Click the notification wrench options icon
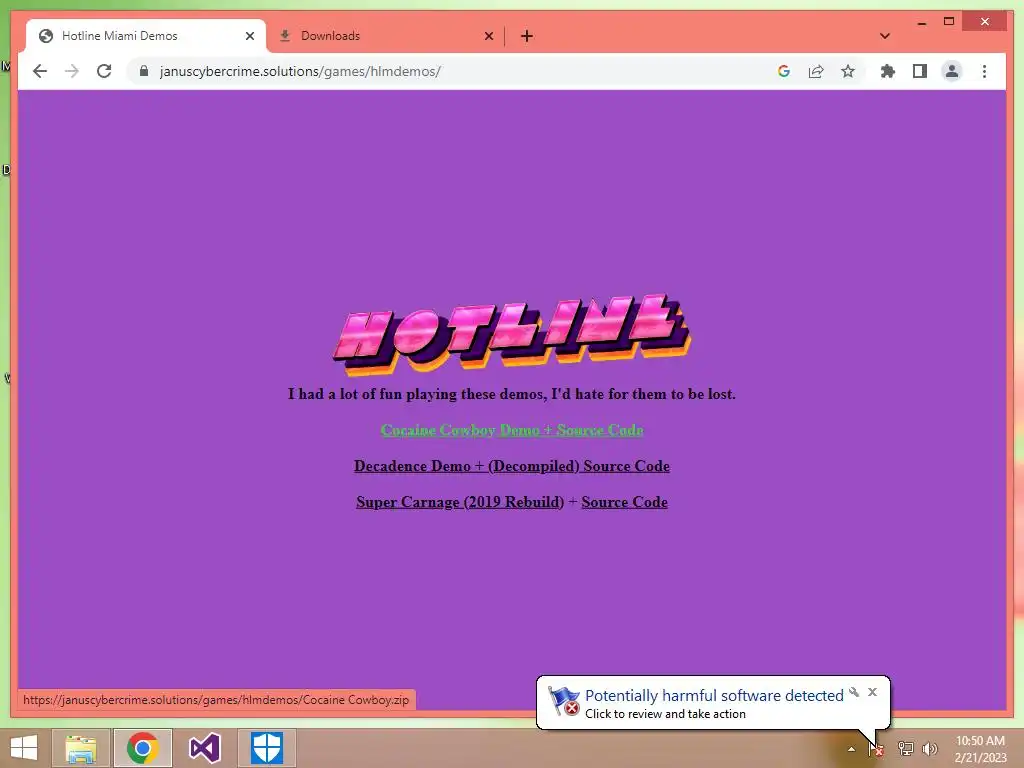The image size is (1024, 768). [854, 692]
